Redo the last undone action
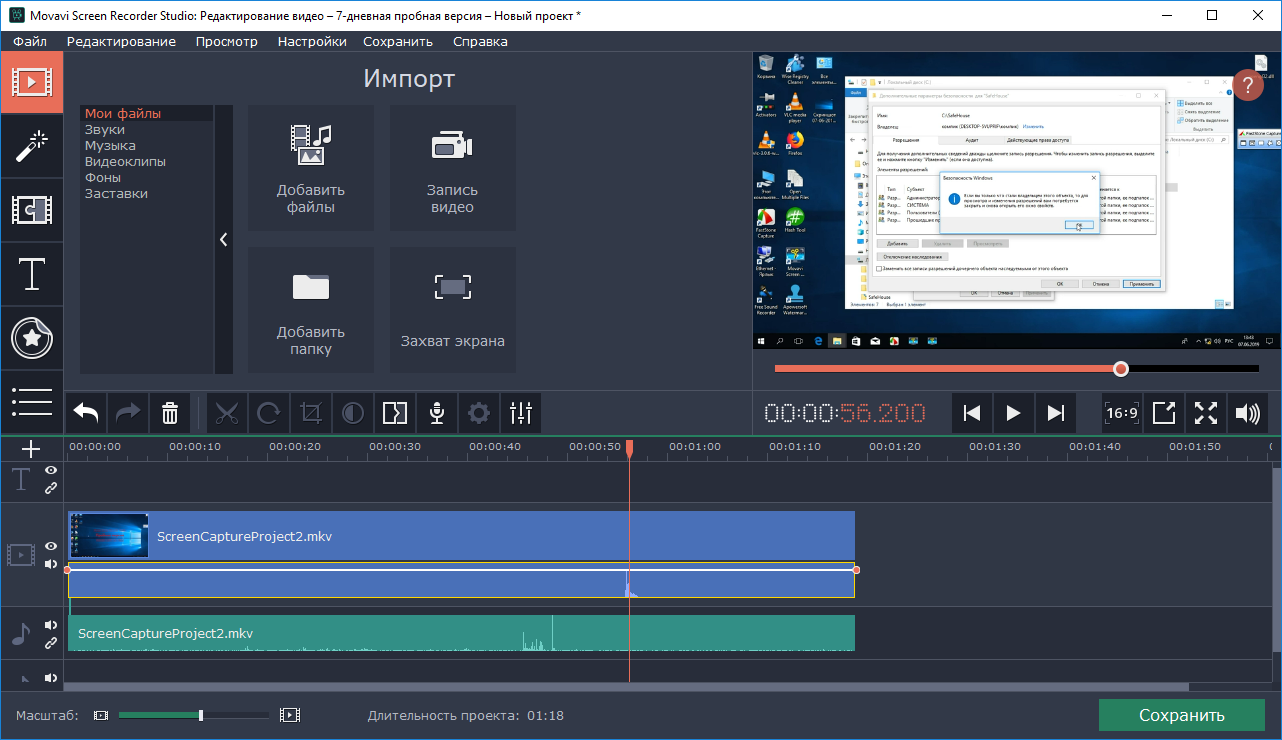1282x740 pixels. click(x=129, y=412)
